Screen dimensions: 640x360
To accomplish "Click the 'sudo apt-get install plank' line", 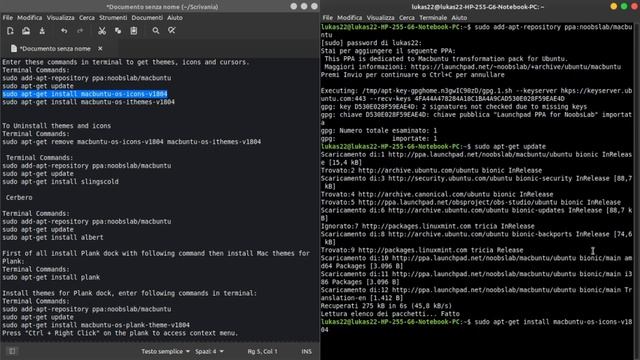I will (x=51, y=278).
